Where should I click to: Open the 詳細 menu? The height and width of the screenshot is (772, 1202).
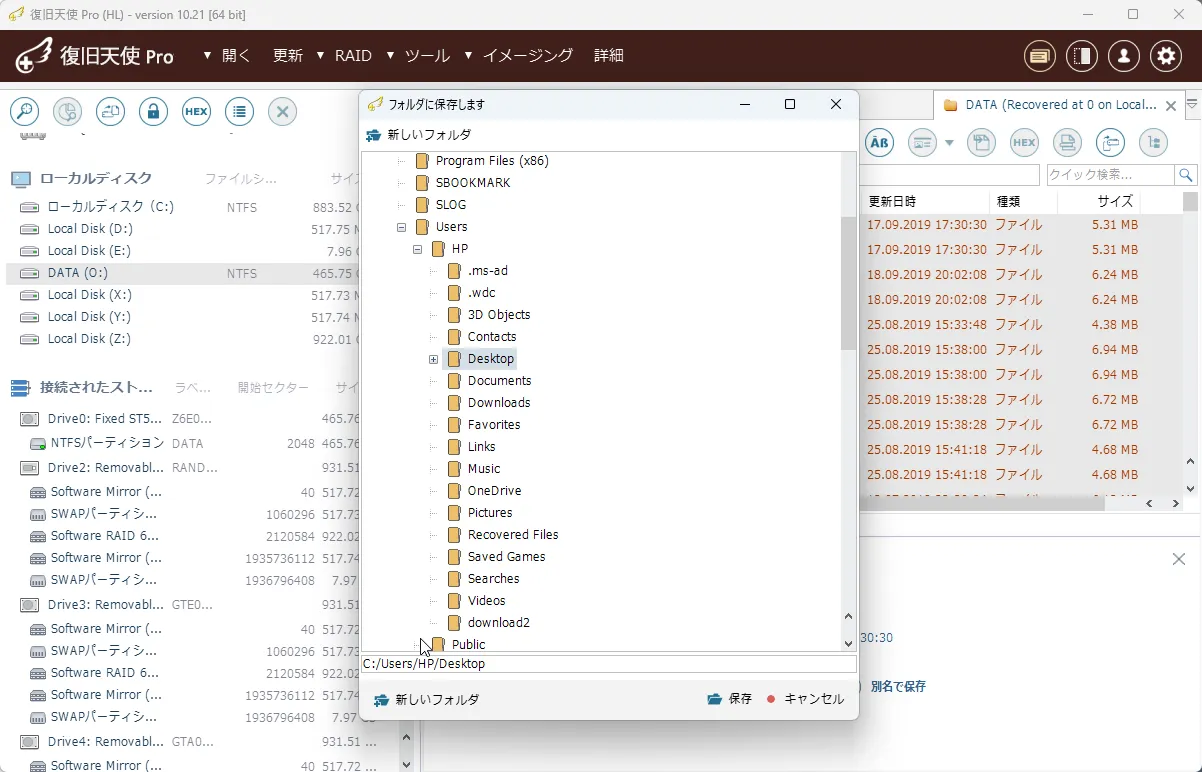609,56
